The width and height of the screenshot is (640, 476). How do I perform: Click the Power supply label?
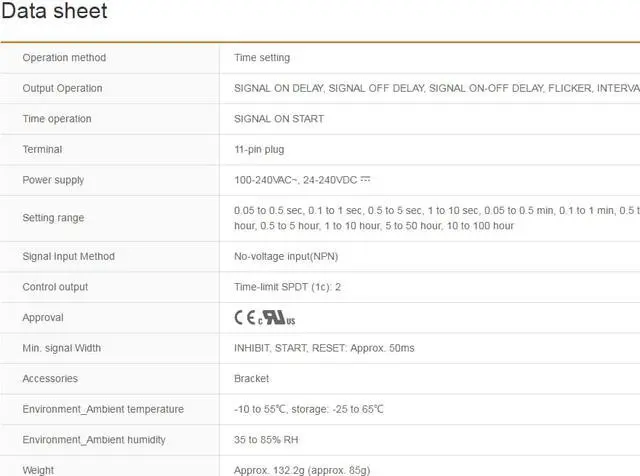pos(53,180)
